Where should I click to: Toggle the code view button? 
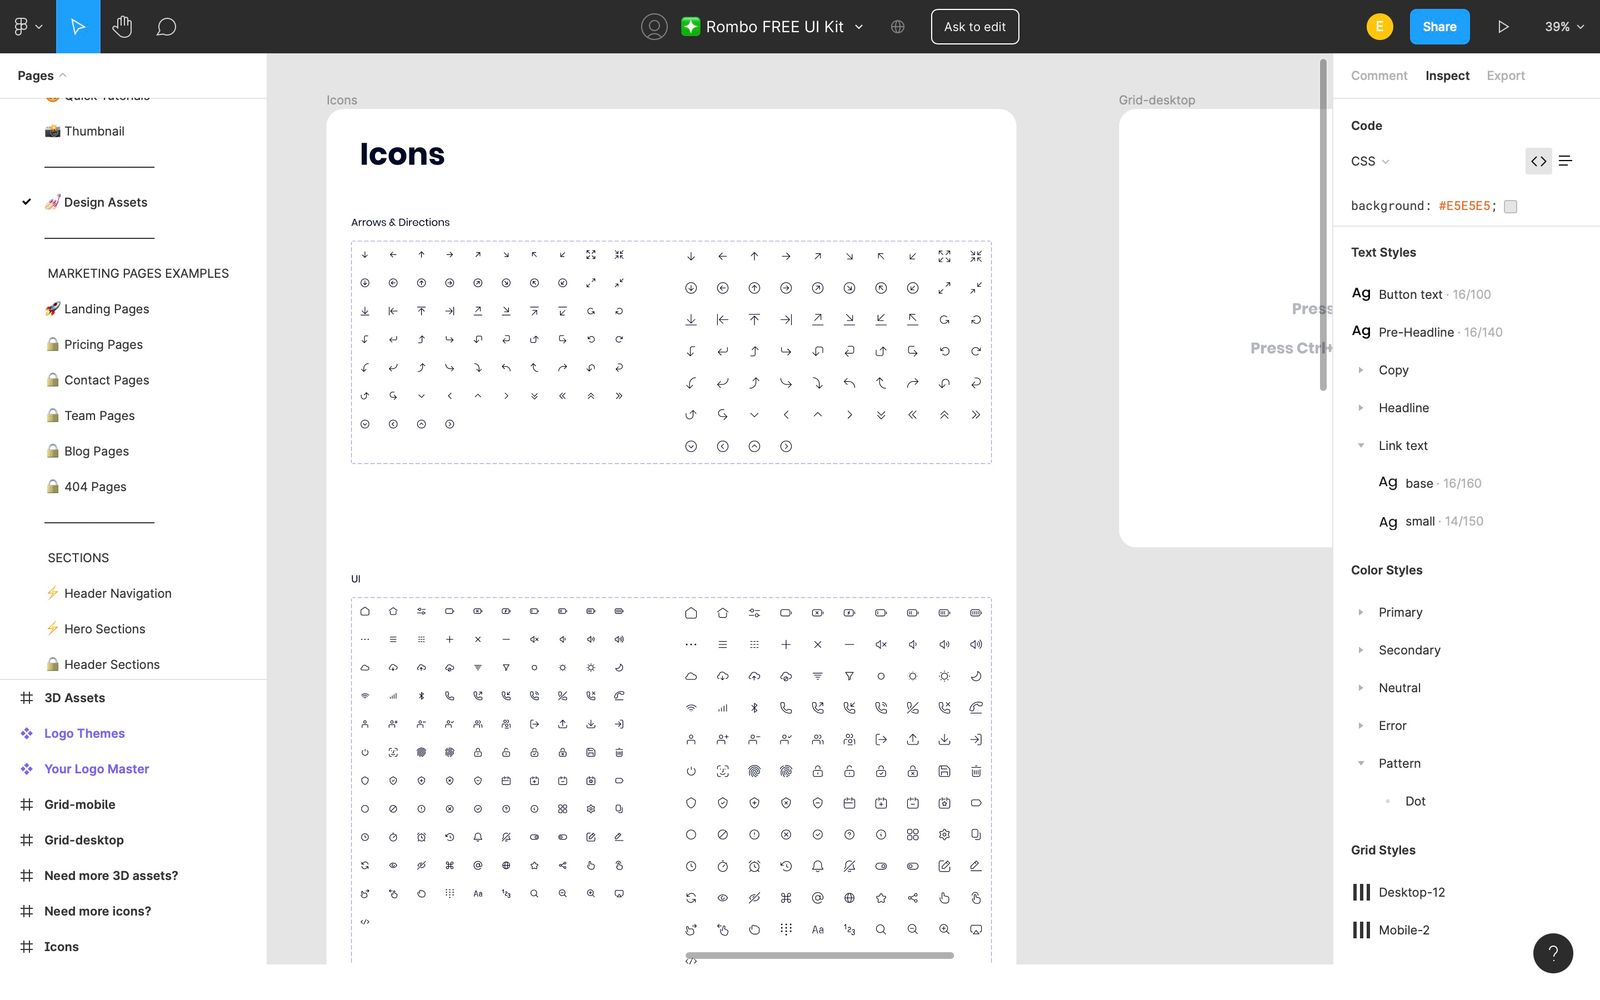coord(1538,161)
